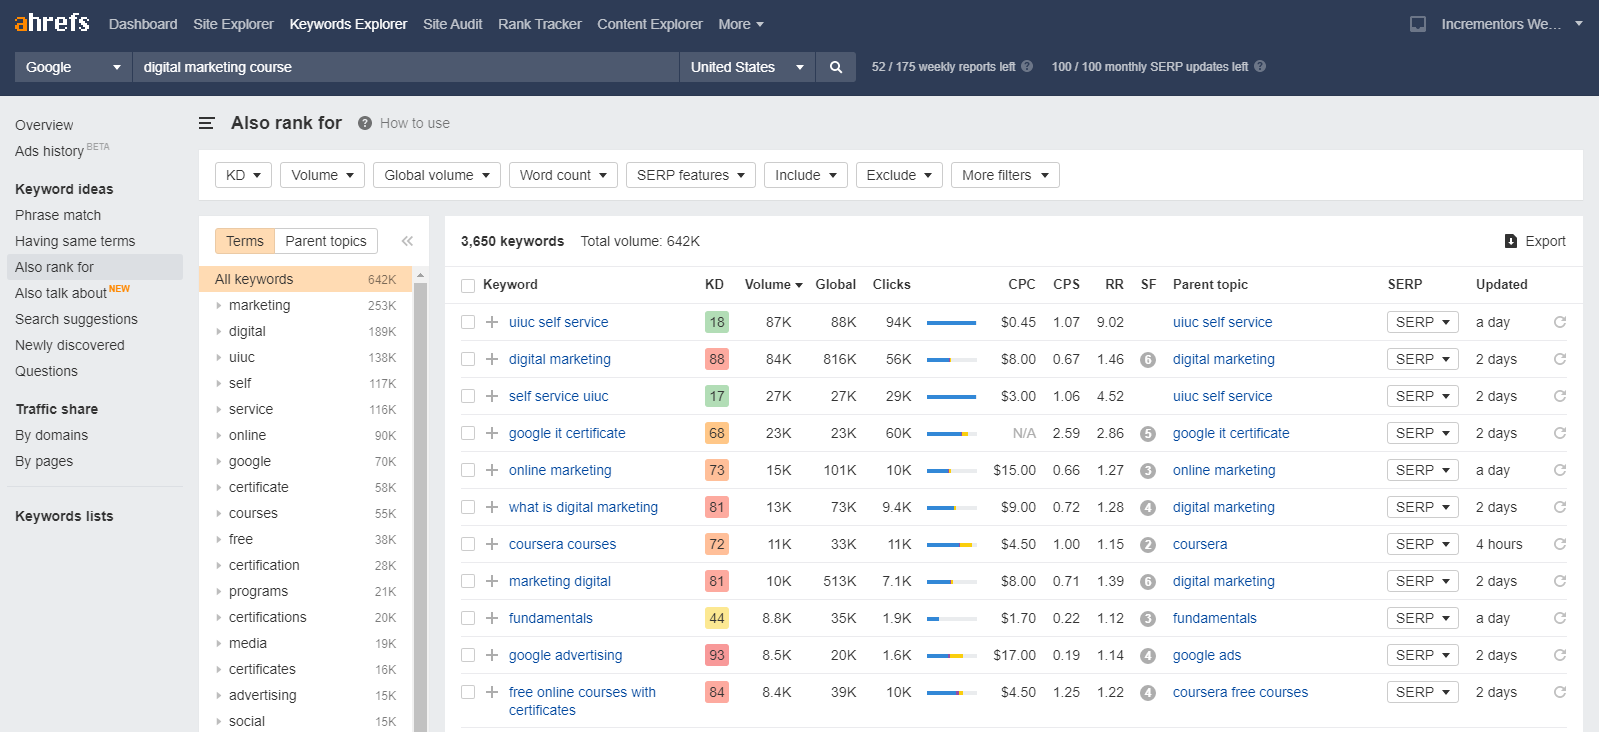Click the Export download icon
This screenshot has width=1599, height=735.
click(x=1511, y=241)
